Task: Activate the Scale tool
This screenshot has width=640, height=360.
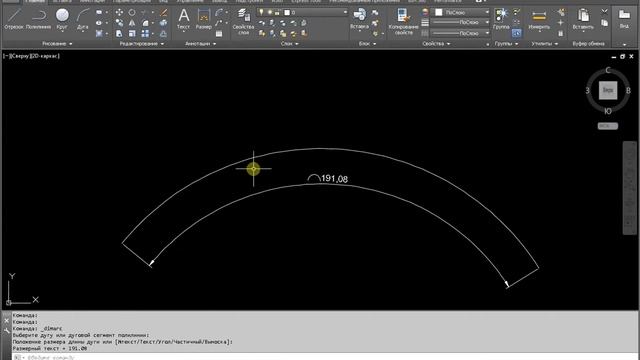Action: (x=132, y=33)
